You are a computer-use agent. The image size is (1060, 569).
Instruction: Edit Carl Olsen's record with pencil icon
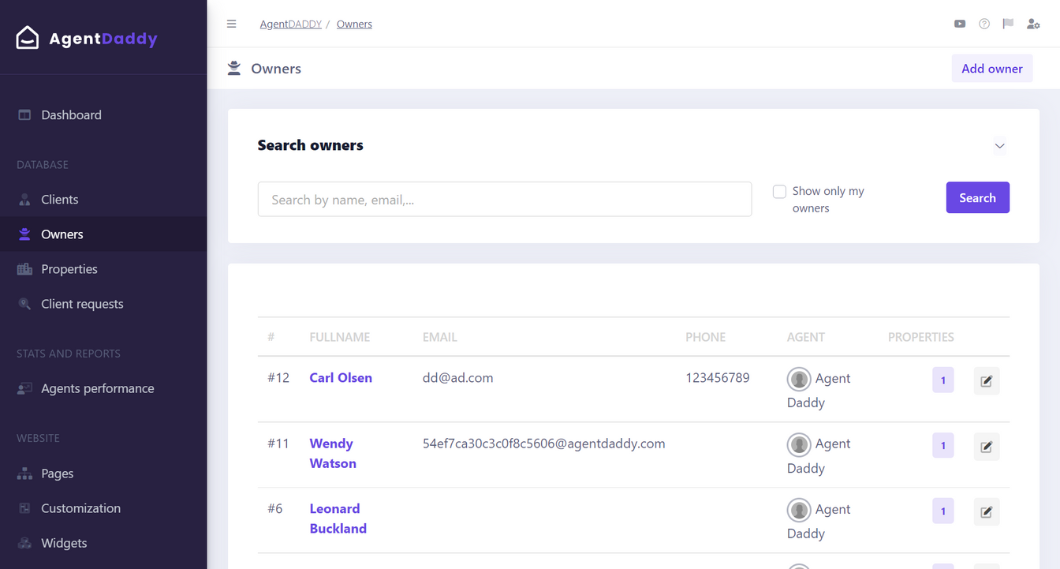coord(986,380)
